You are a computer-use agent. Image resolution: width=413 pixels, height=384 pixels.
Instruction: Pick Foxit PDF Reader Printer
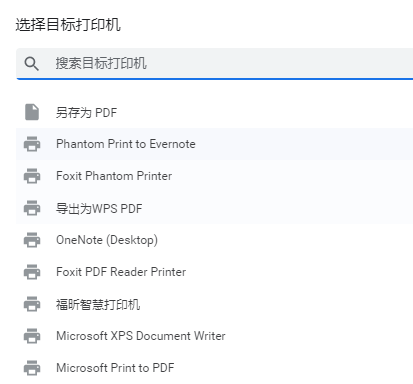pyautogui.click(x=215, y=272)
